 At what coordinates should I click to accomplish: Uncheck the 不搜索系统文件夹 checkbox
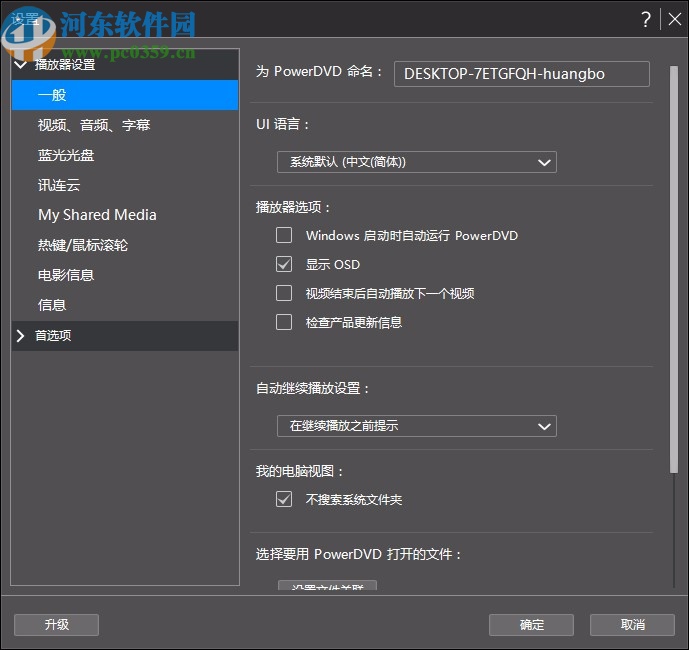tap(284, 499)
